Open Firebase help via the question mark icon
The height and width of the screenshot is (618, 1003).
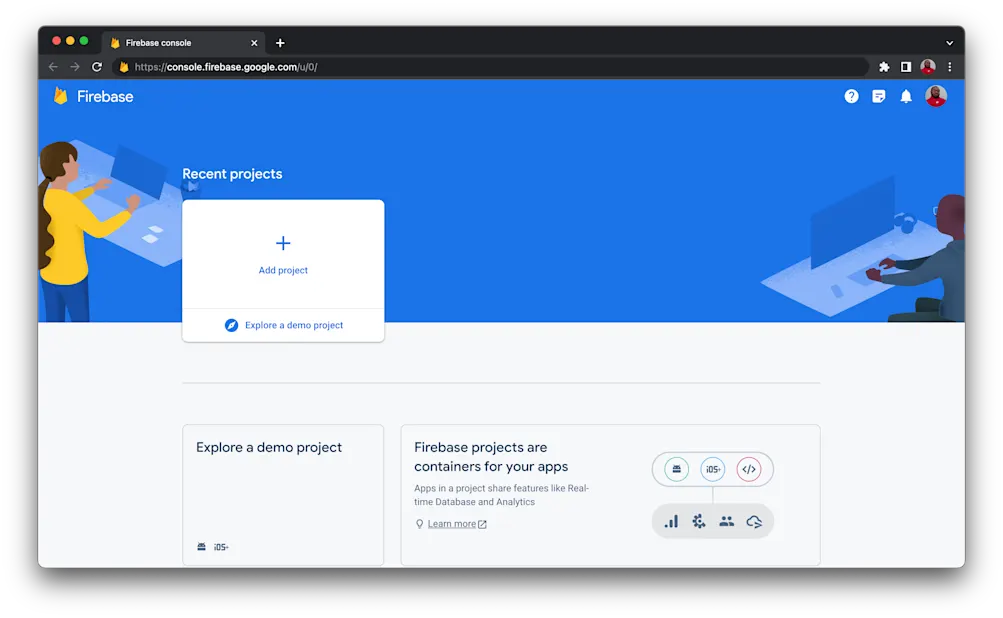pos(851,96)
